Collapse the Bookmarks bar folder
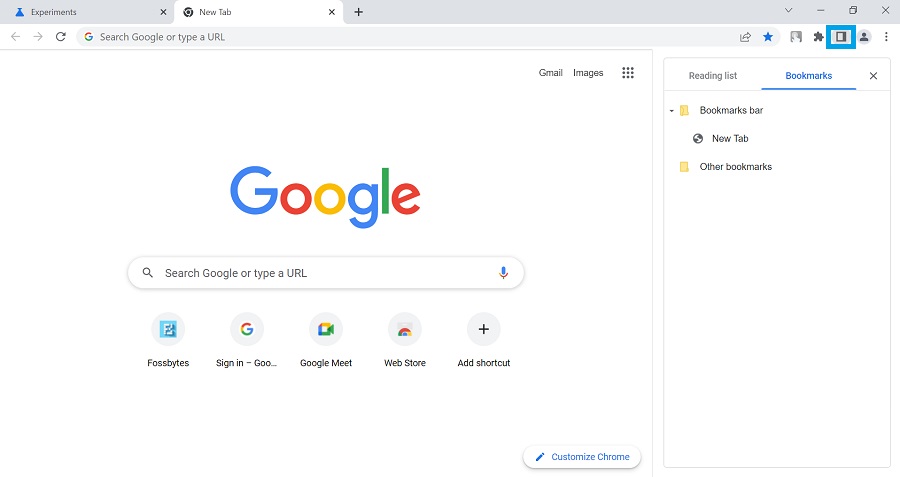900x477 pixels. pyautogui.click(x=672, y=111)
